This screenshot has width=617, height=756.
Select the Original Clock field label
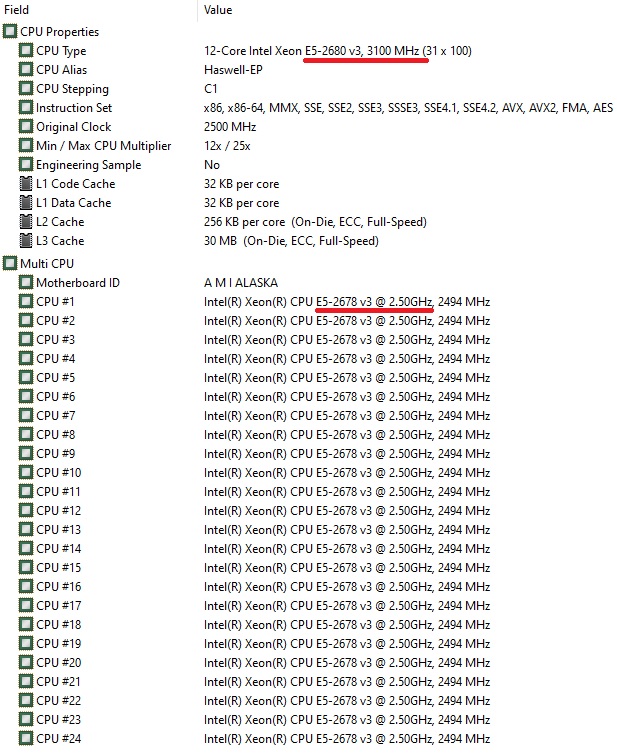tap(73, 126)
